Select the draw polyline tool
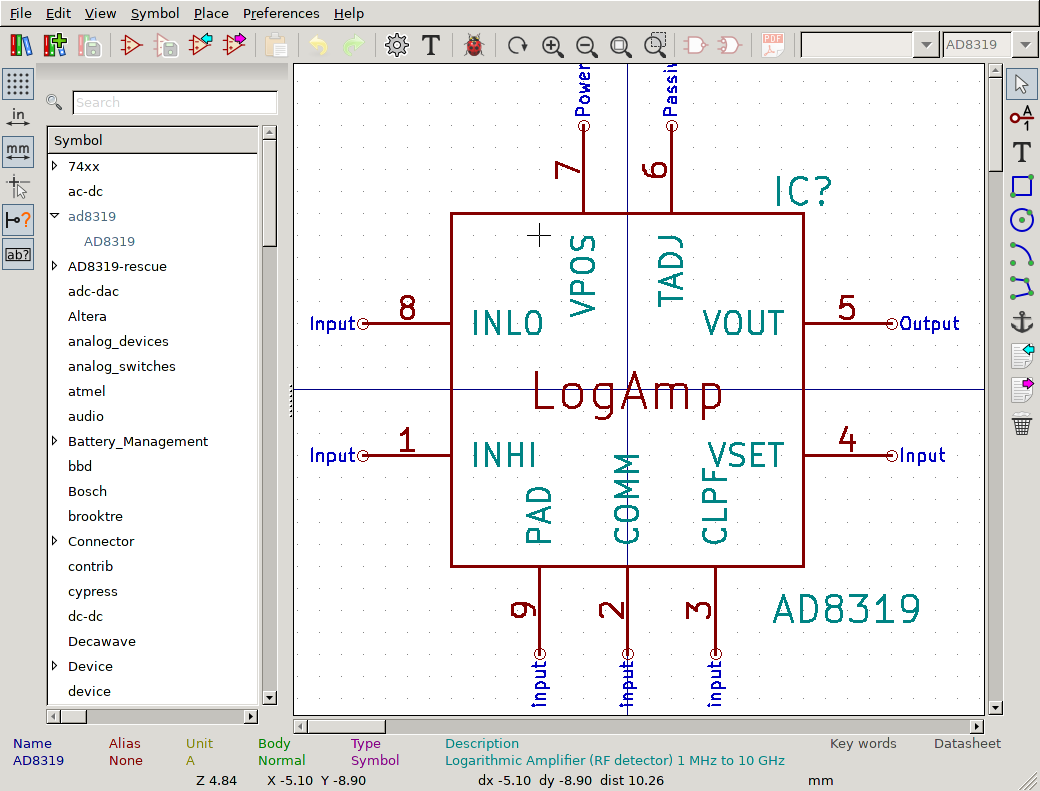The width and height of the screenshot is (1040, 791). 1021,288
